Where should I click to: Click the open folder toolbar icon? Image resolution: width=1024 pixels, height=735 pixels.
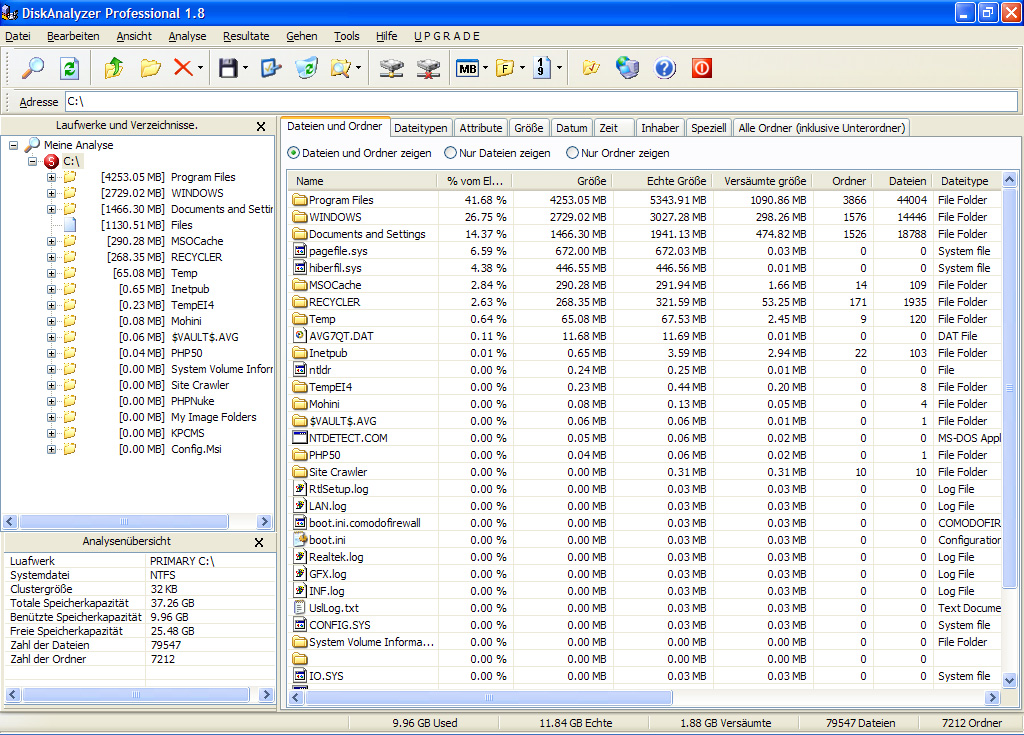coord(150,68)
